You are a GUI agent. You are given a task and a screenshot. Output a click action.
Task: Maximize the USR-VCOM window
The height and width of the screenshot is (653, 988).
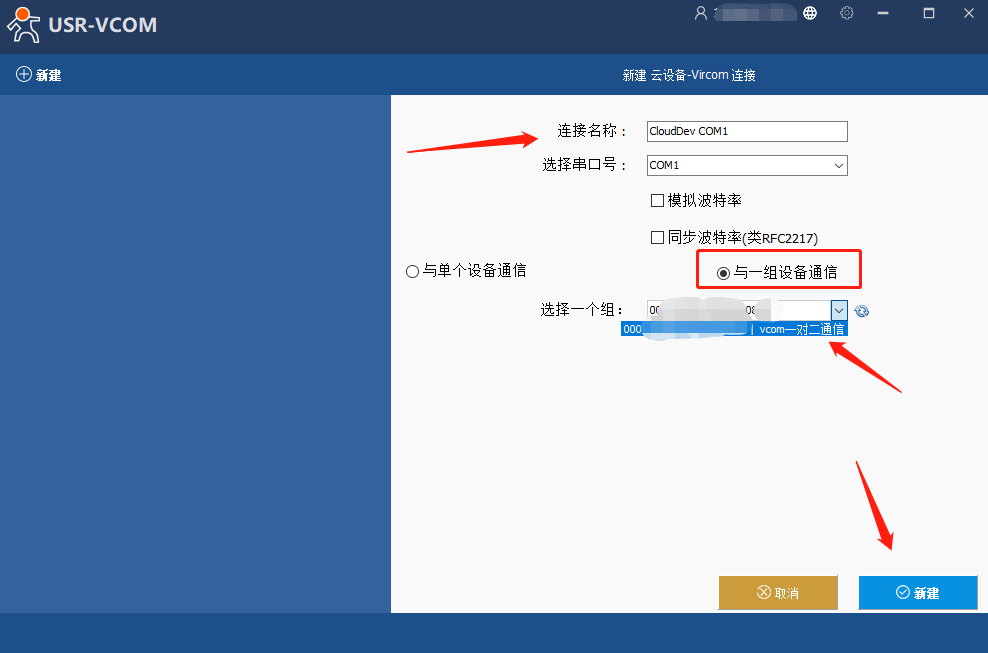(x=929, y=13)
